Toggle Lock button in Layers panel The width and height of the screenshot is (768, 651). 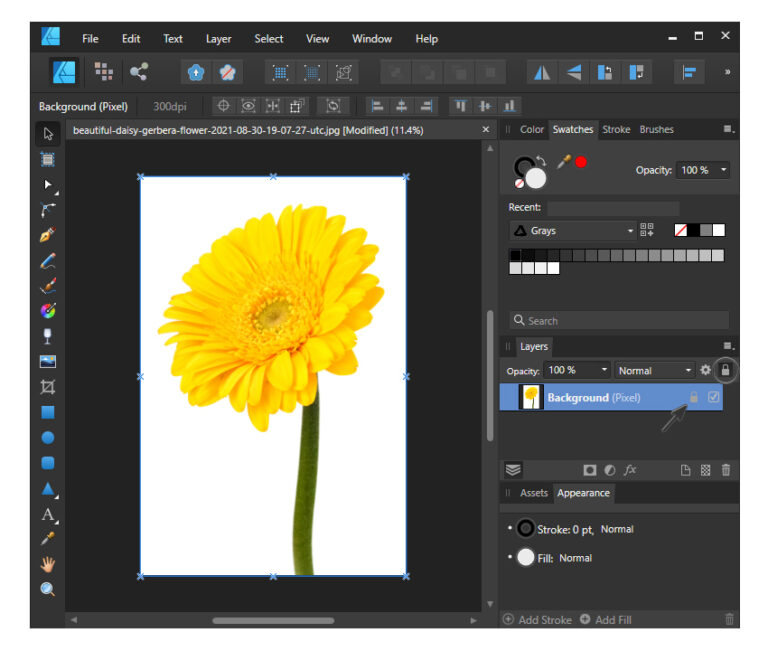pyautogui.click(x=725, y=370)
